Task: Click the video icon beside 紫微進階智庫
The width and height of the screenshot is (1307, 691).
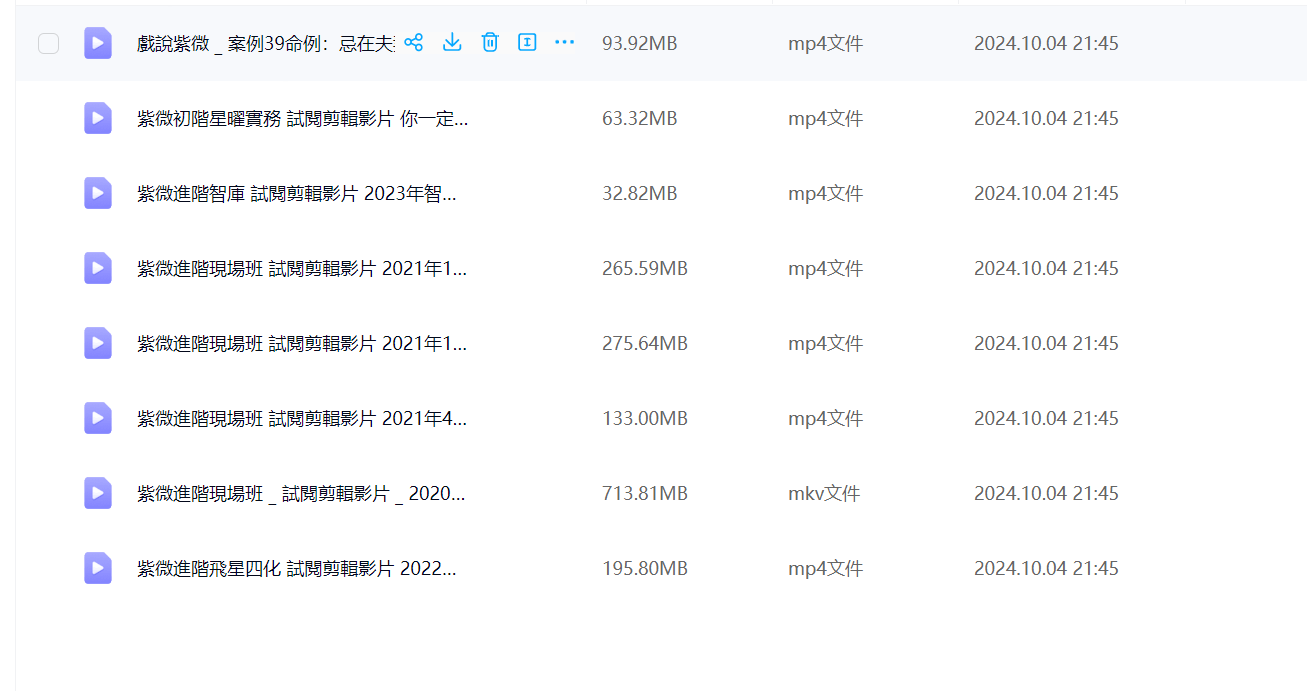Action: [98, 193]
